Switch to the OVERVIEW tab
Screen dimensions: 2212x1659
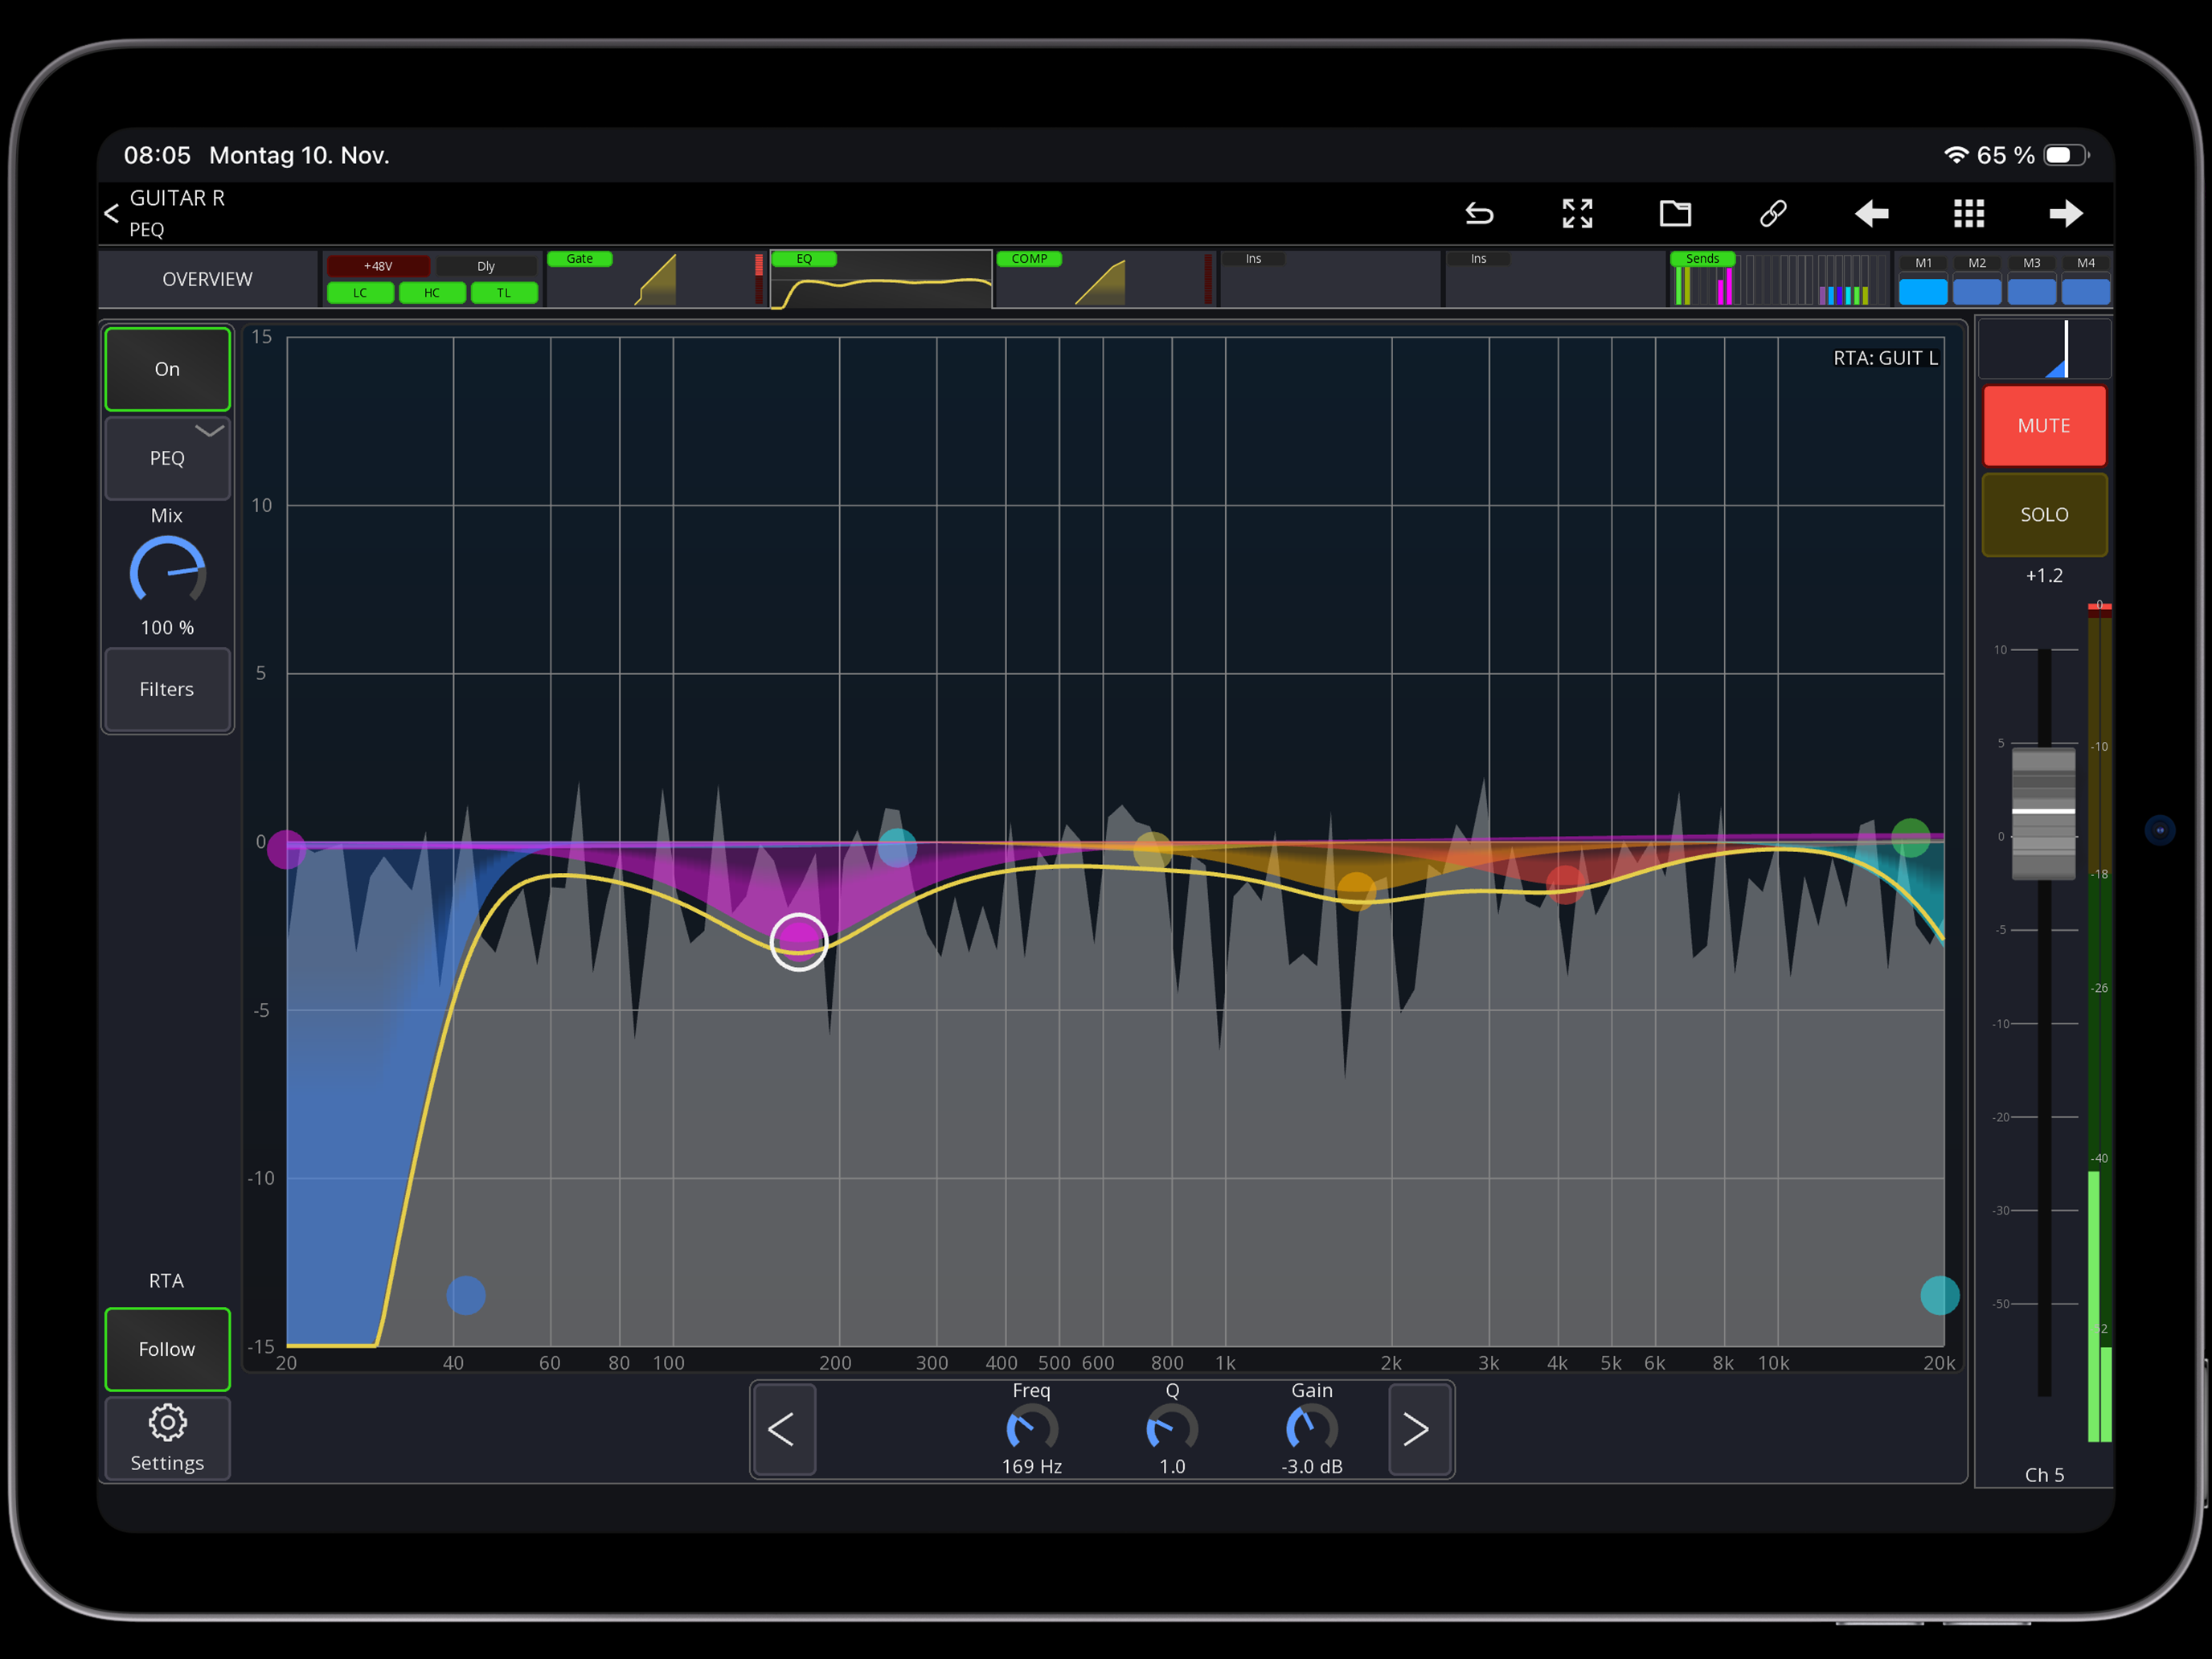click(x=207, y=279)
